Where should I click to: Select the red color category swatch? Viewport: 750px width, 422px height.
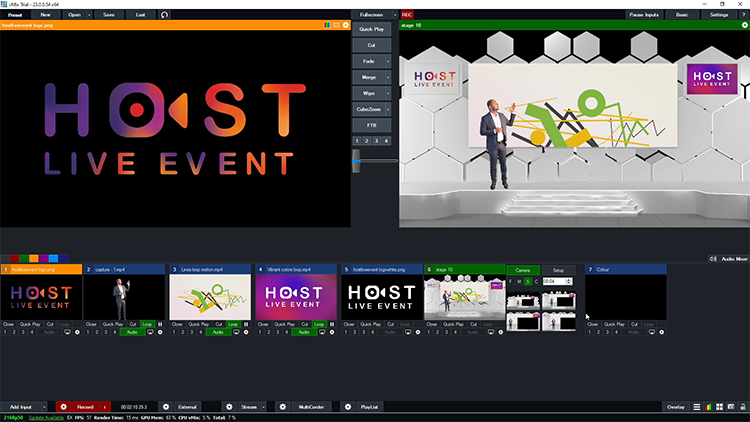point(14,258)
